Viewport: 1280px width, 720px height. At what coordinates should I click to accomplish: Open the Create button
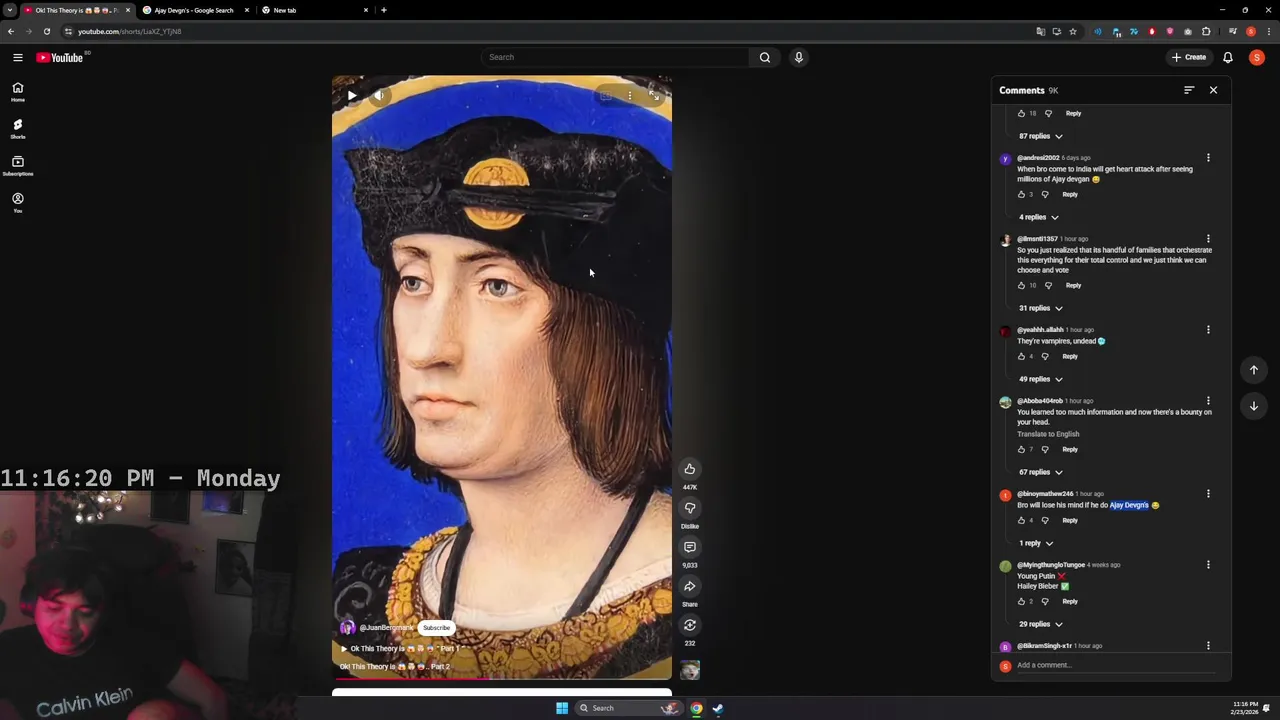coord(1189,57)
